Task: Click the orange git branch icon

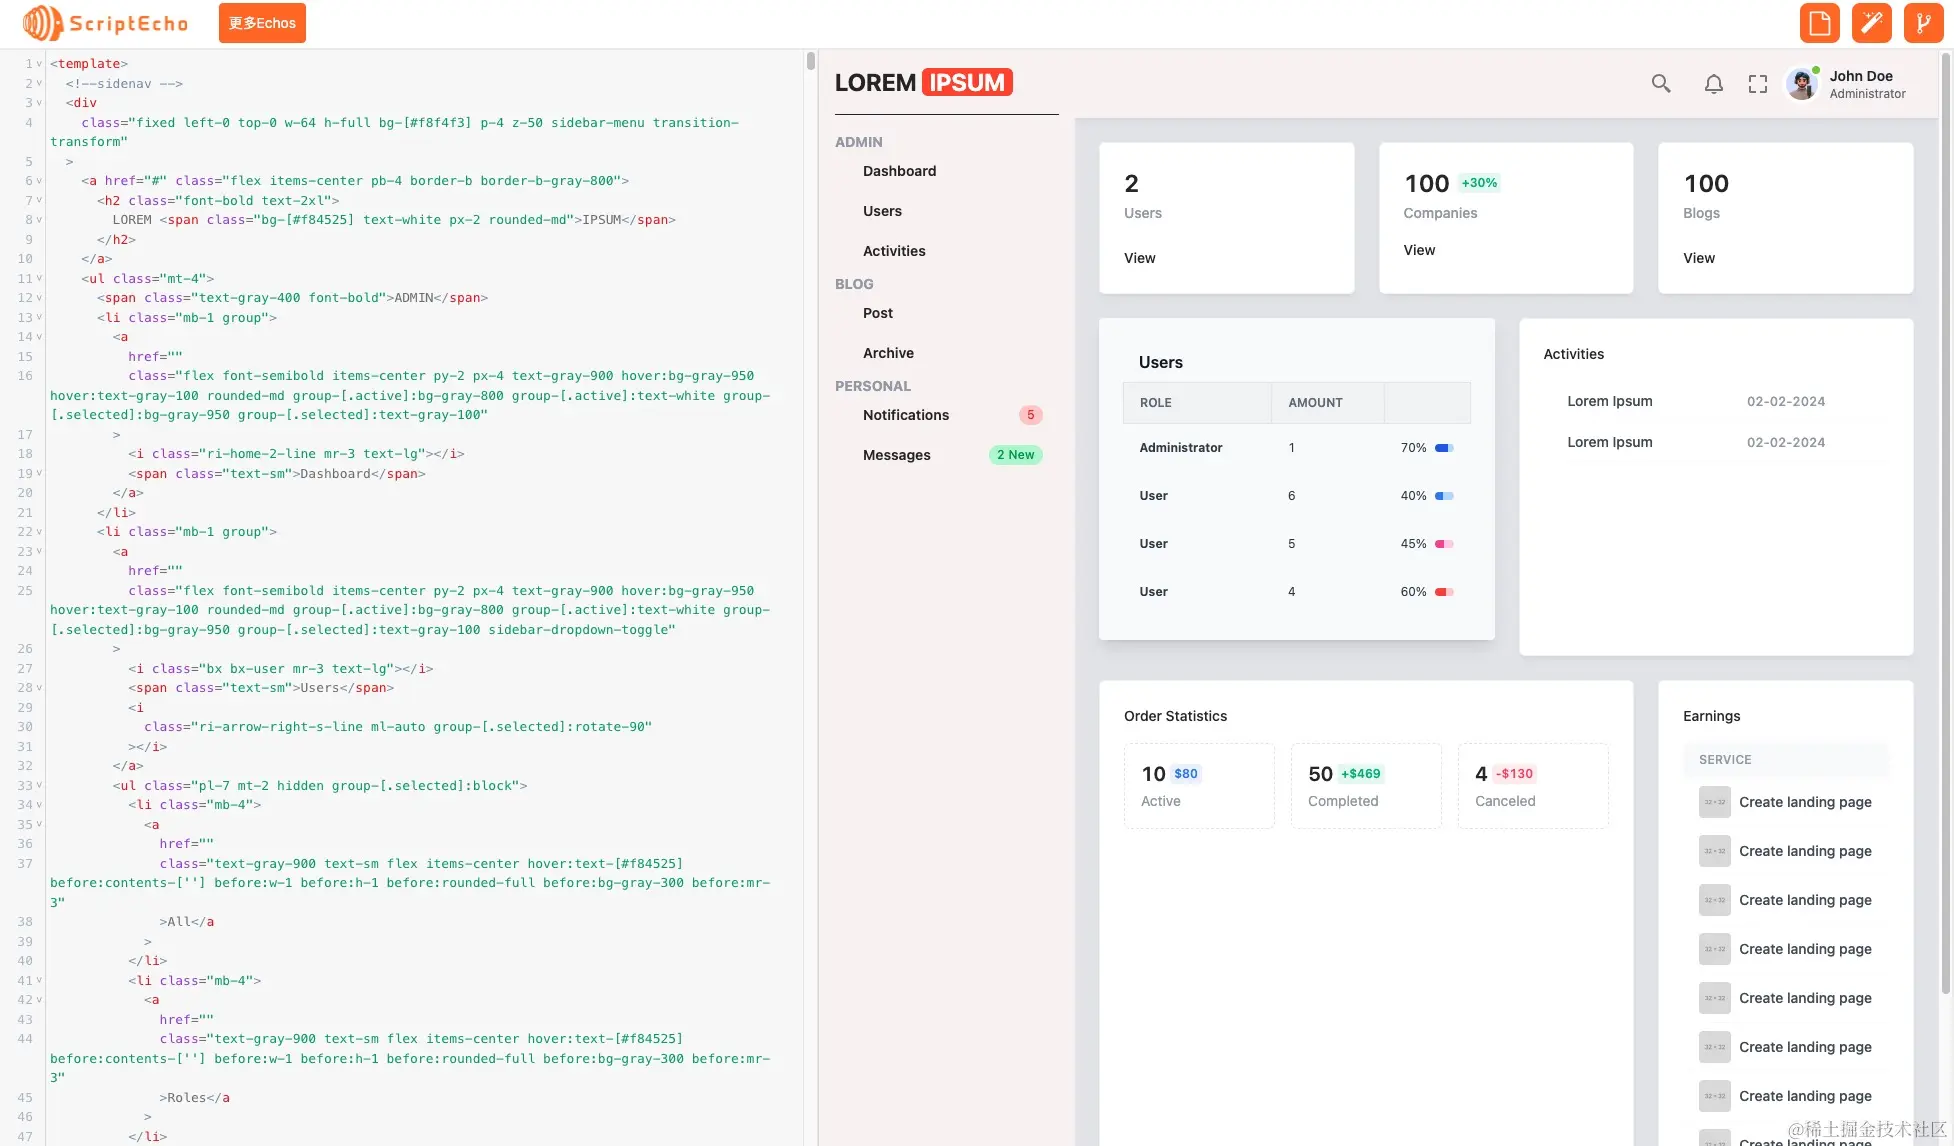Action: [x=1923, y=23]
